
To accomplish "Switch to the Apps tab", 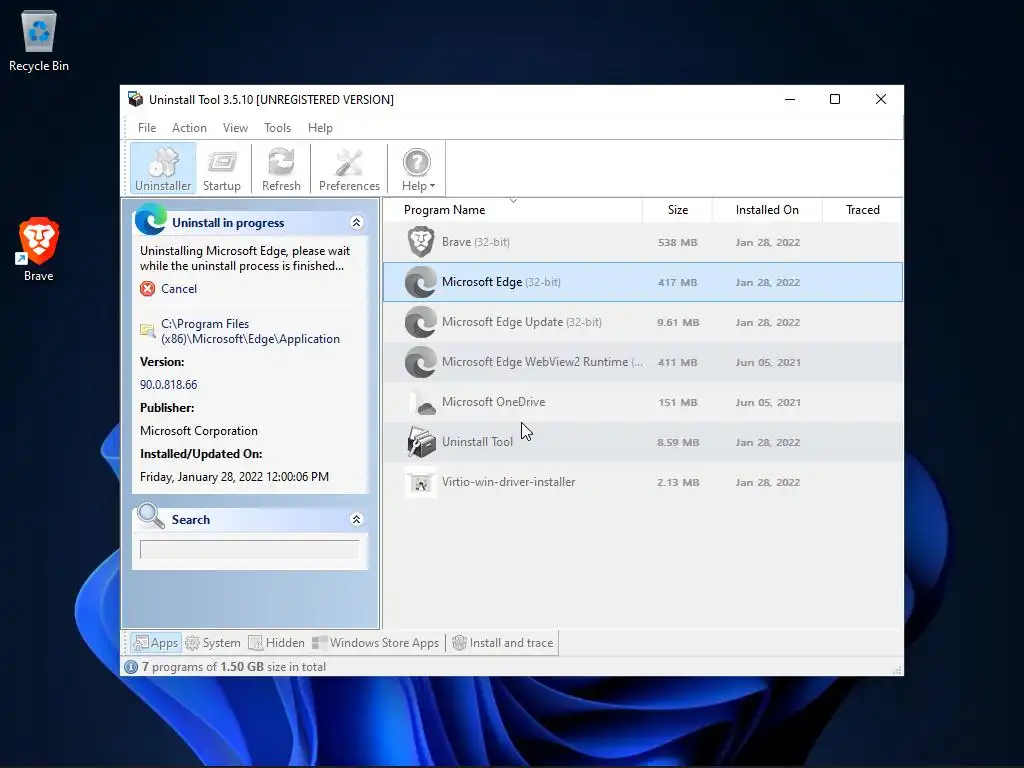I will pos(155,643).
